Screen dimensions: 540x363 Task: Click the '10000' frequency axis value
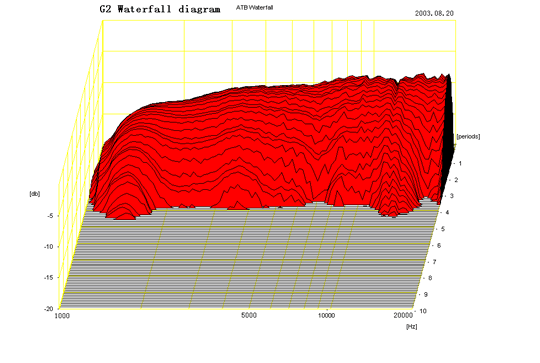[326, 315]
